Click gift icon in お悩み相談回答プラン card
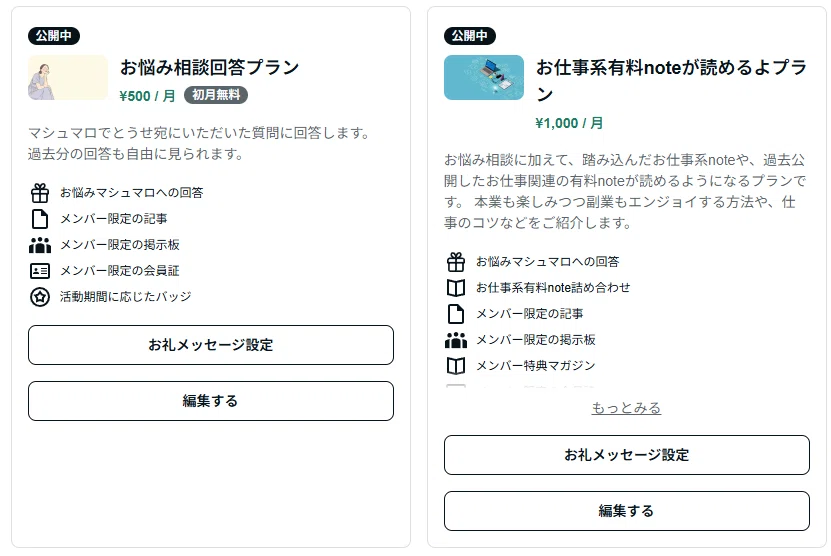 (40, 193)
